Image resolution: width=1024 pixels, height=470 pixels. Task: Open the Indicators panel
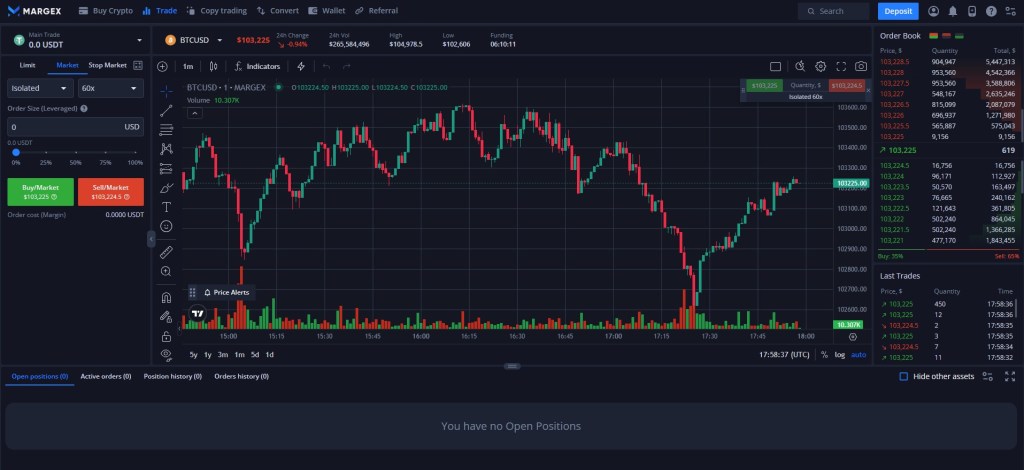pyautogui.click(x=257, y=66)
